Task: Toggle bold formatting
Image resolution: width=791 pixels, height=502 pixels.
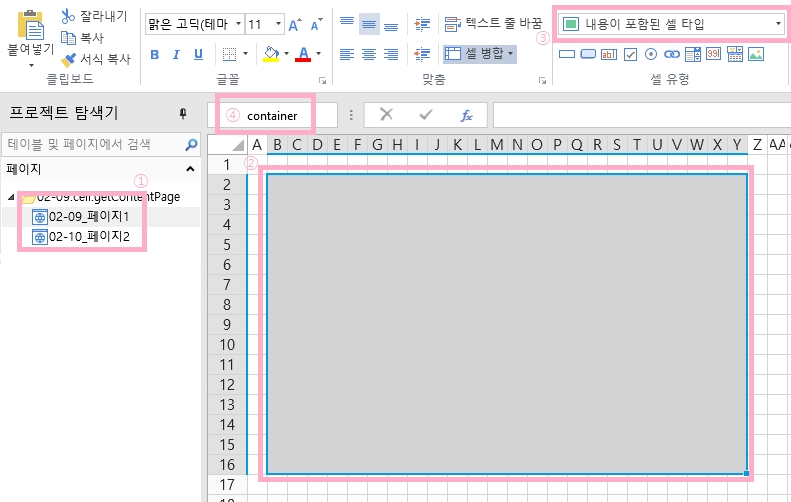Action: tap(155, 54)
